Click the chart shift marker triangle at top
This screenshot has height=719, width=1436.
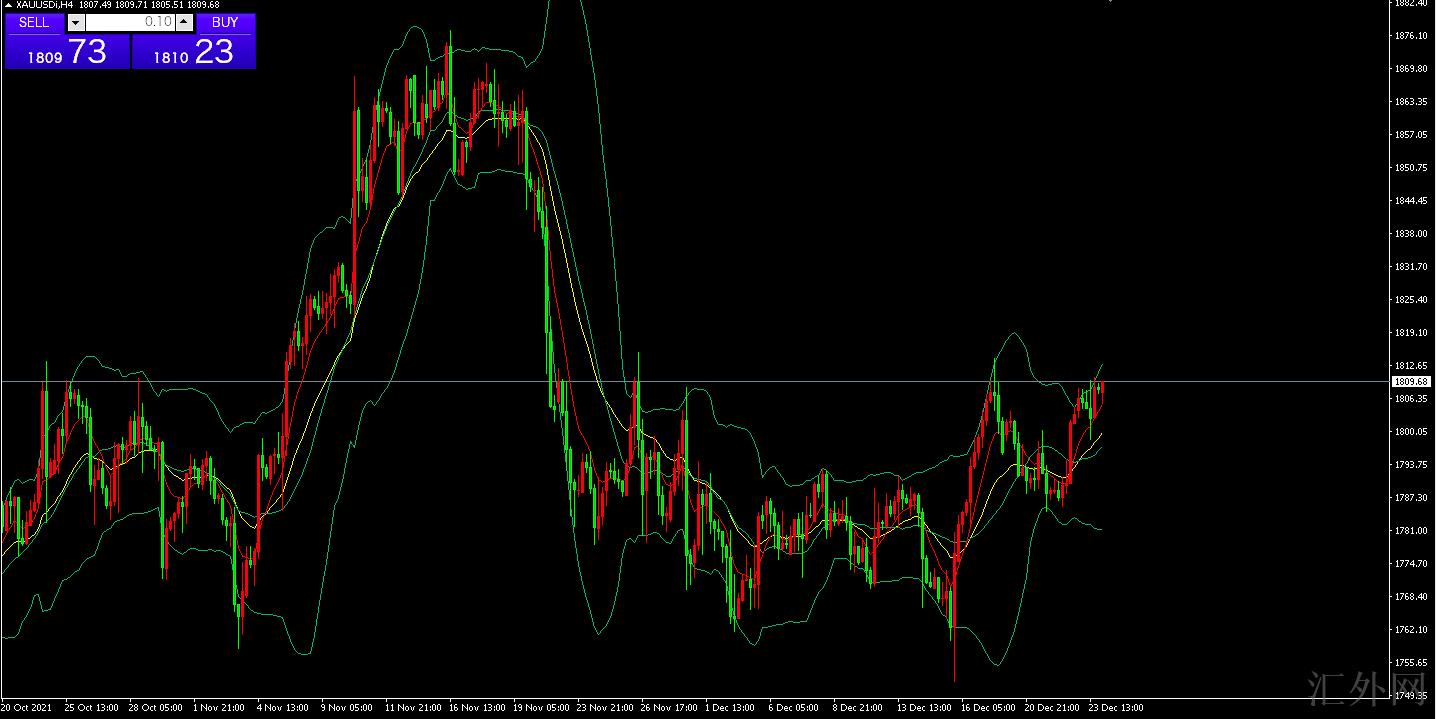[x=1110, y=3]
